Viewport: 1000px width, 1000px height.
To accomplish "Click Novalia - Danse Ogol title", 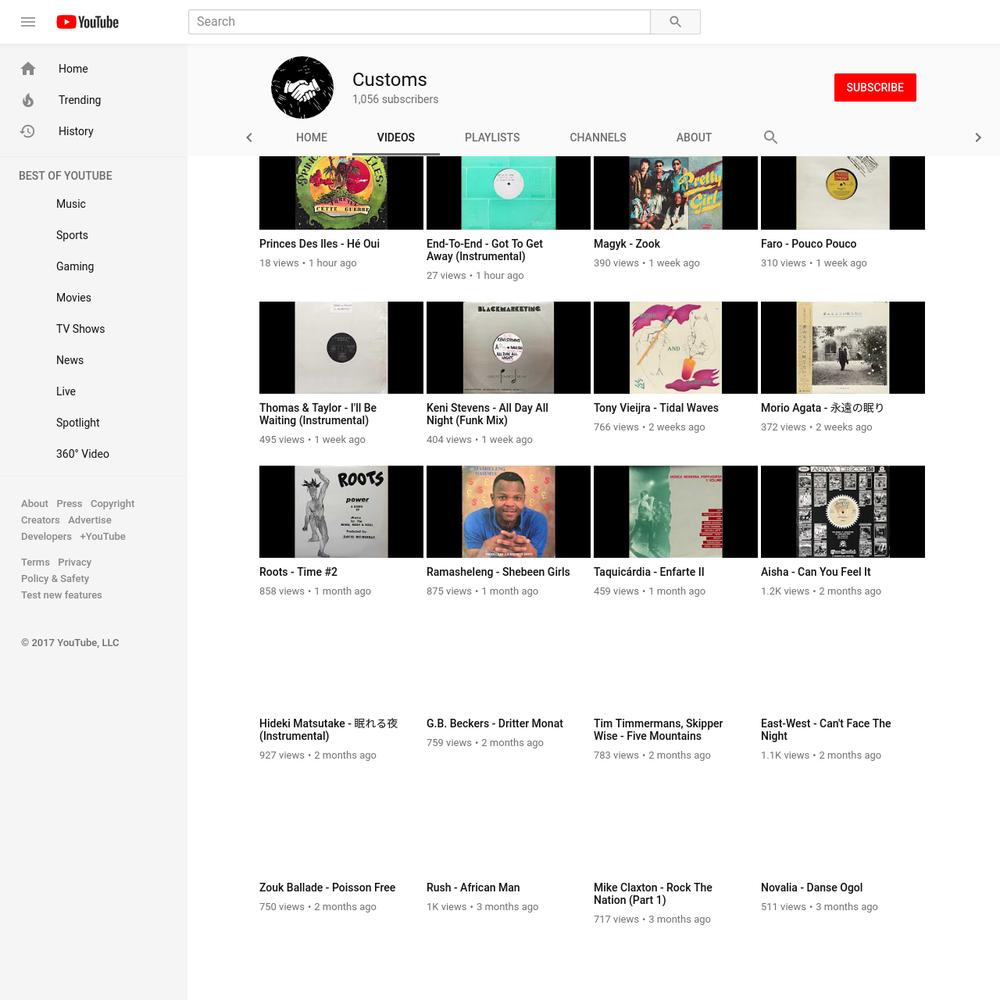I will click(812, 888).
